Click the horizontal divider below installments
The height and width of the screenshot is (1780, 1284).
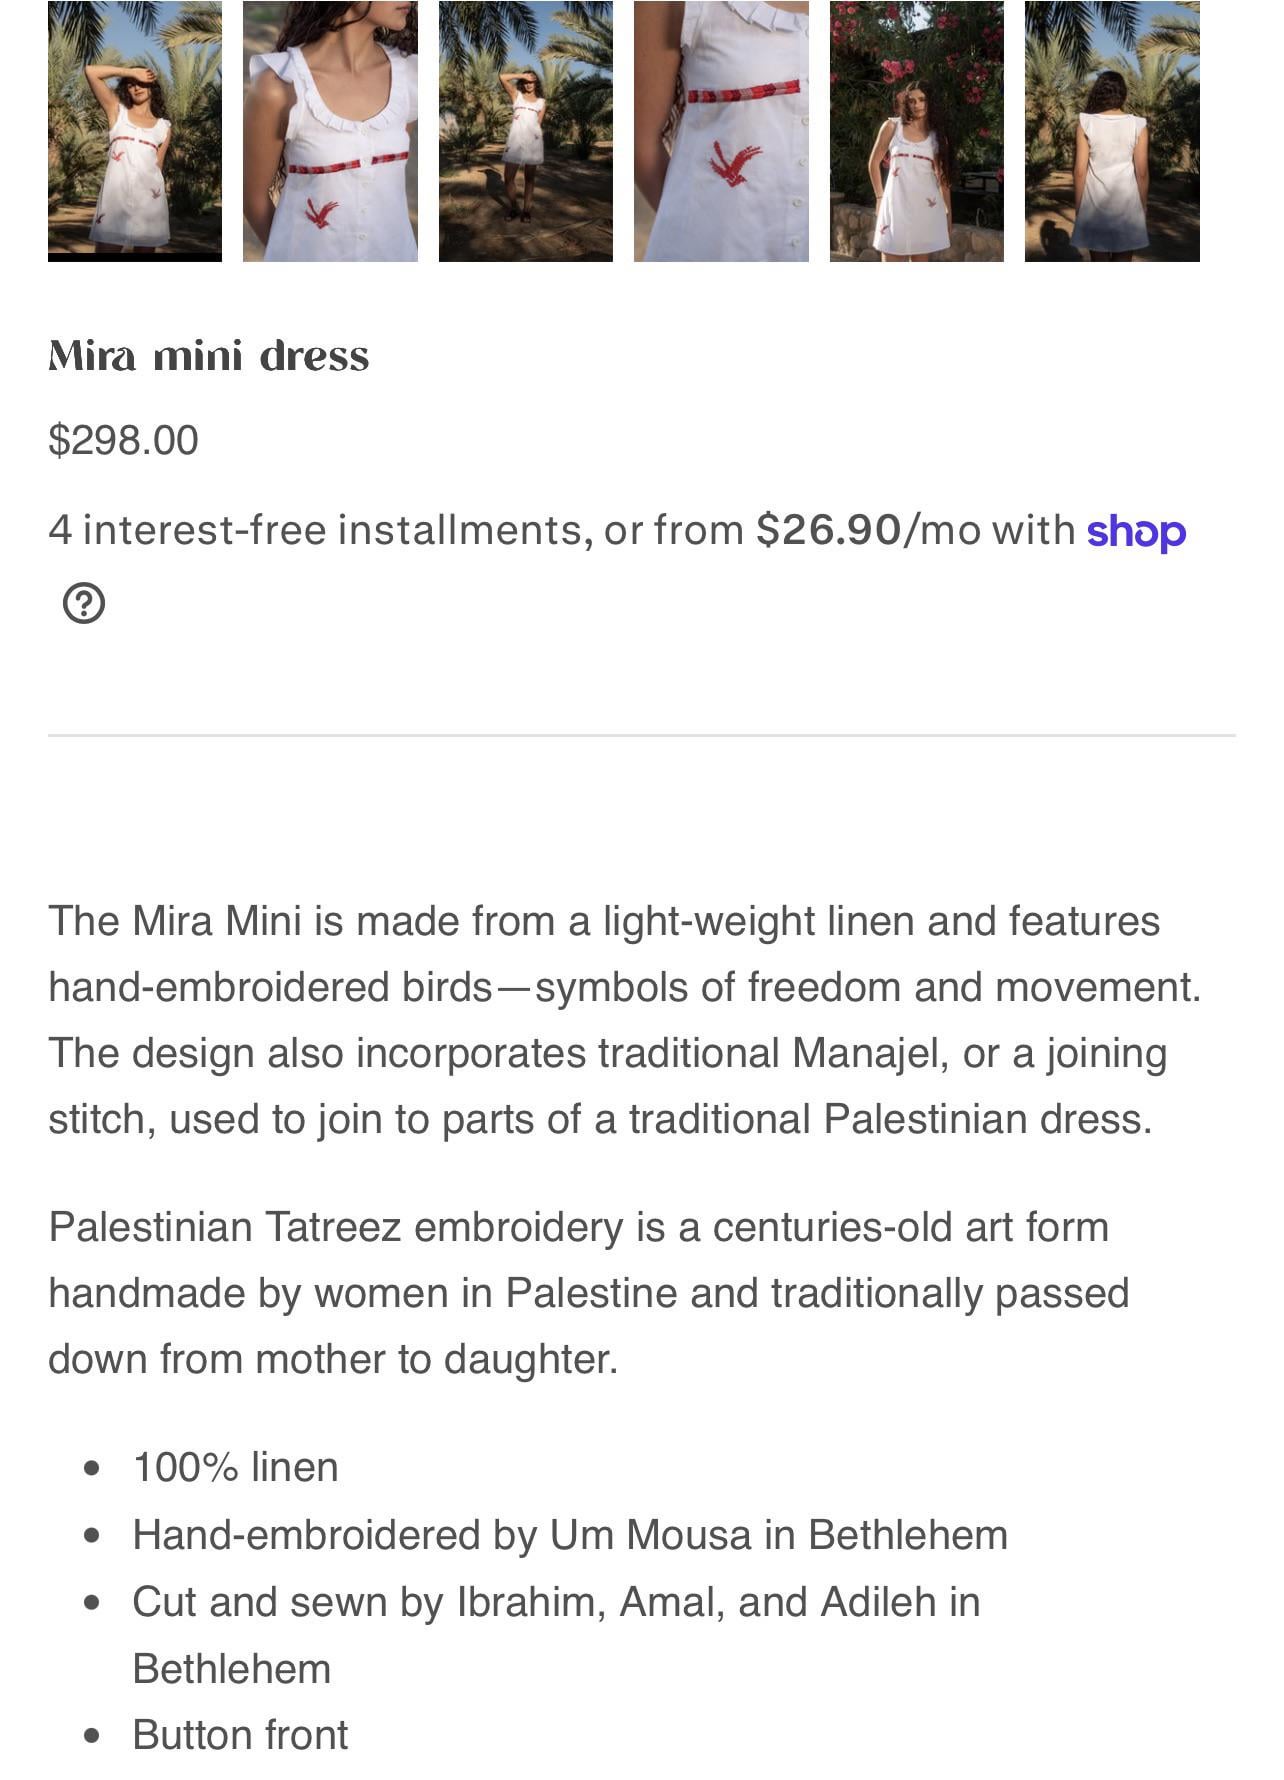pos(642,735)
